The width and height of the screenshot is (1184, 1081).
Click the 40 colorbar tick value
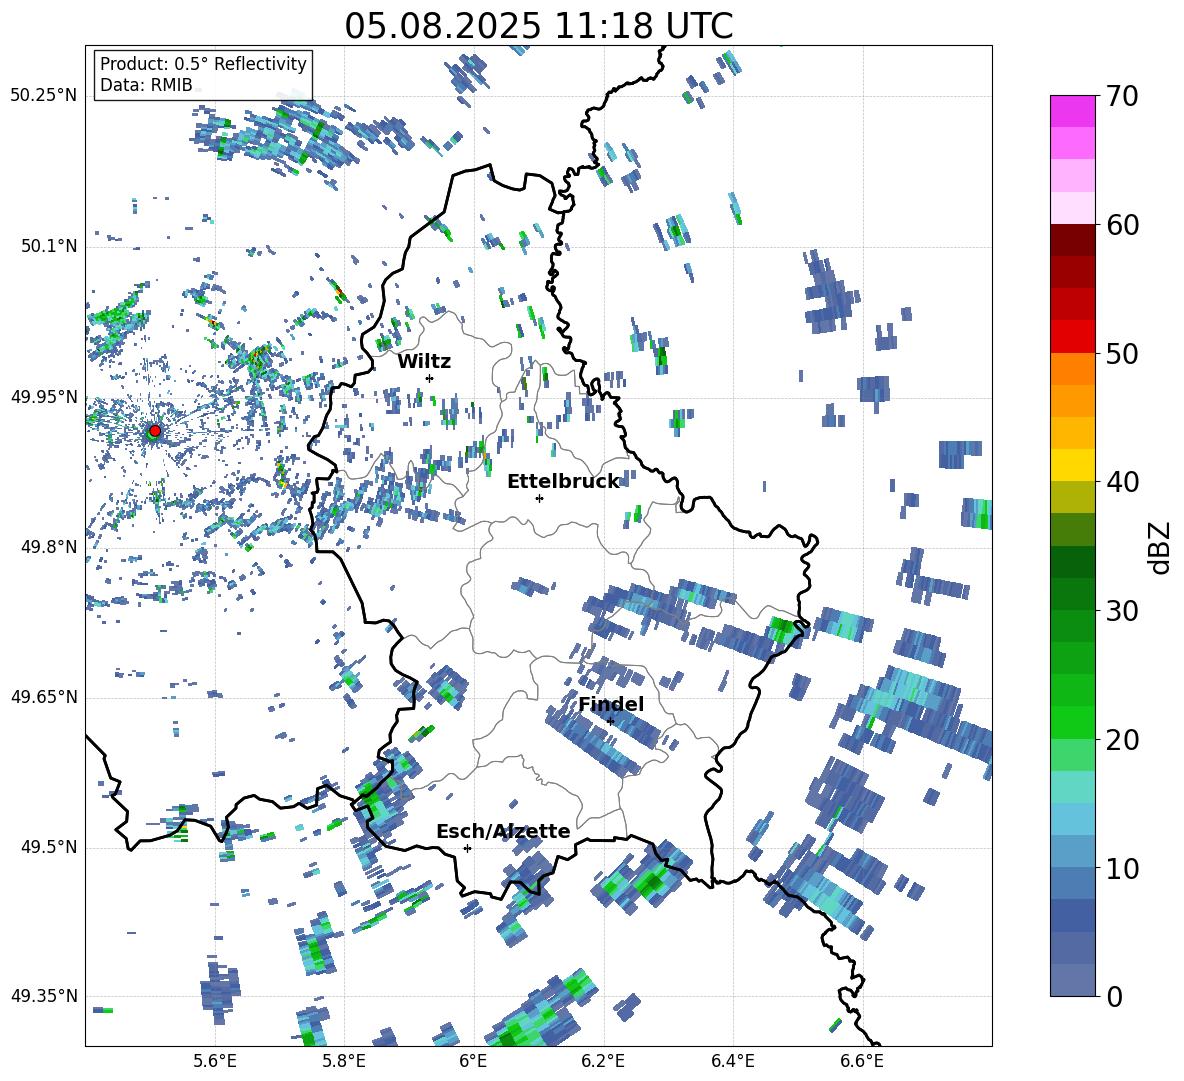click(1122, 482)
